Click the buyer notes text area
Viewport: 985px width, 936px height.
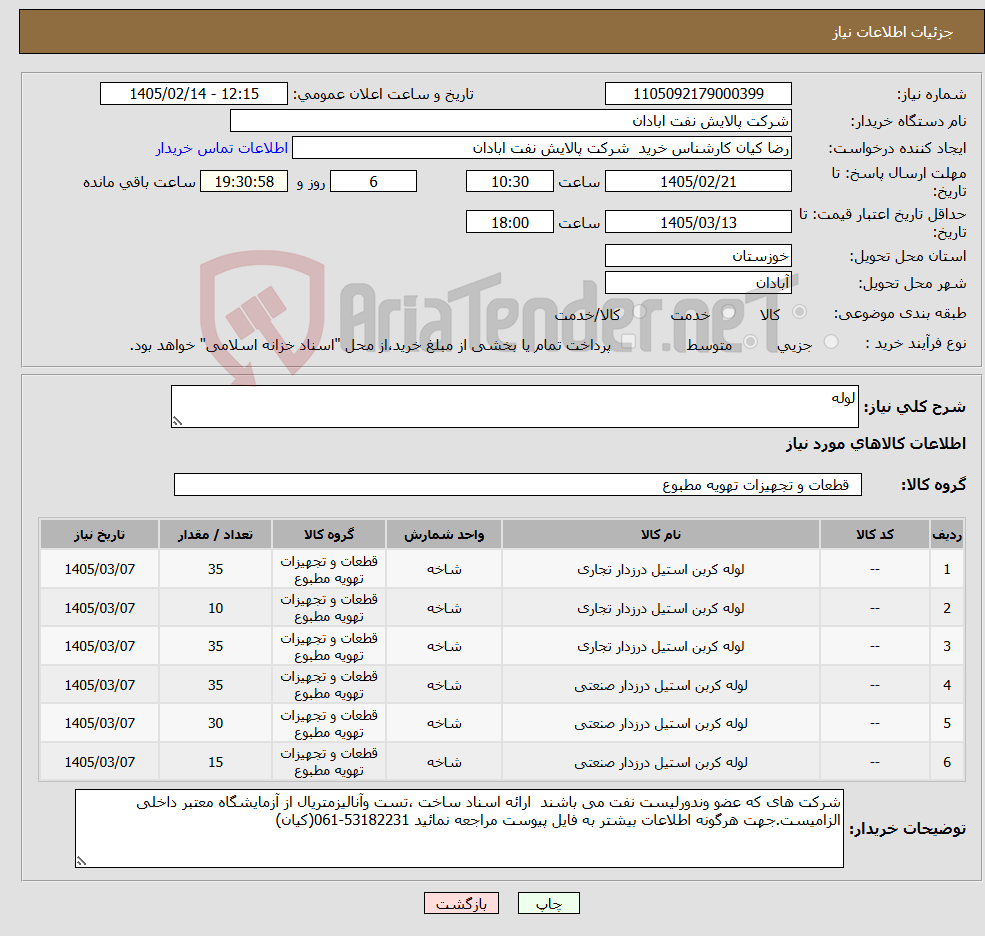(459, 829)
